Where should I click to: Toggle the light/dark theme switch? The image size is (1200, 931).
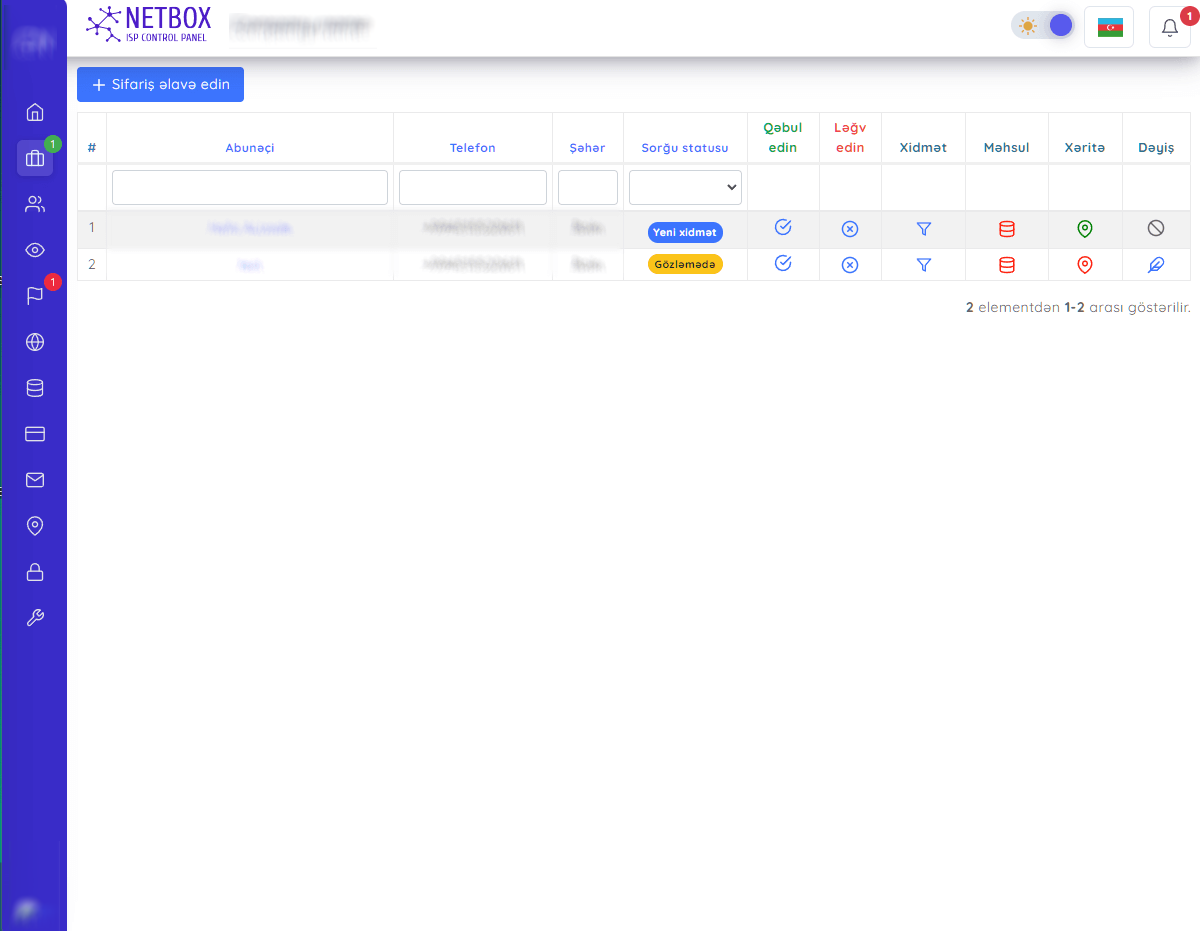tap(1042, 26)
